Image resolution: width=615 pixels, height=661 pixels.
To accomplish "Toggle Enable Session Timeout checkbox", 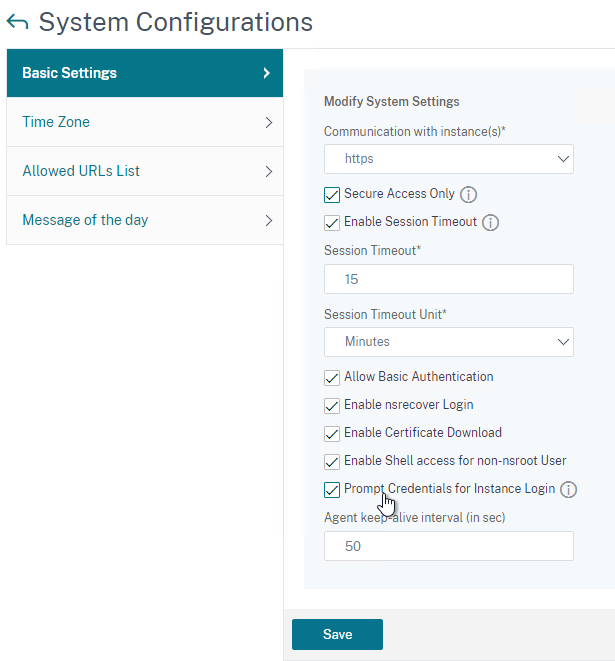I will (x=332, y=223).
